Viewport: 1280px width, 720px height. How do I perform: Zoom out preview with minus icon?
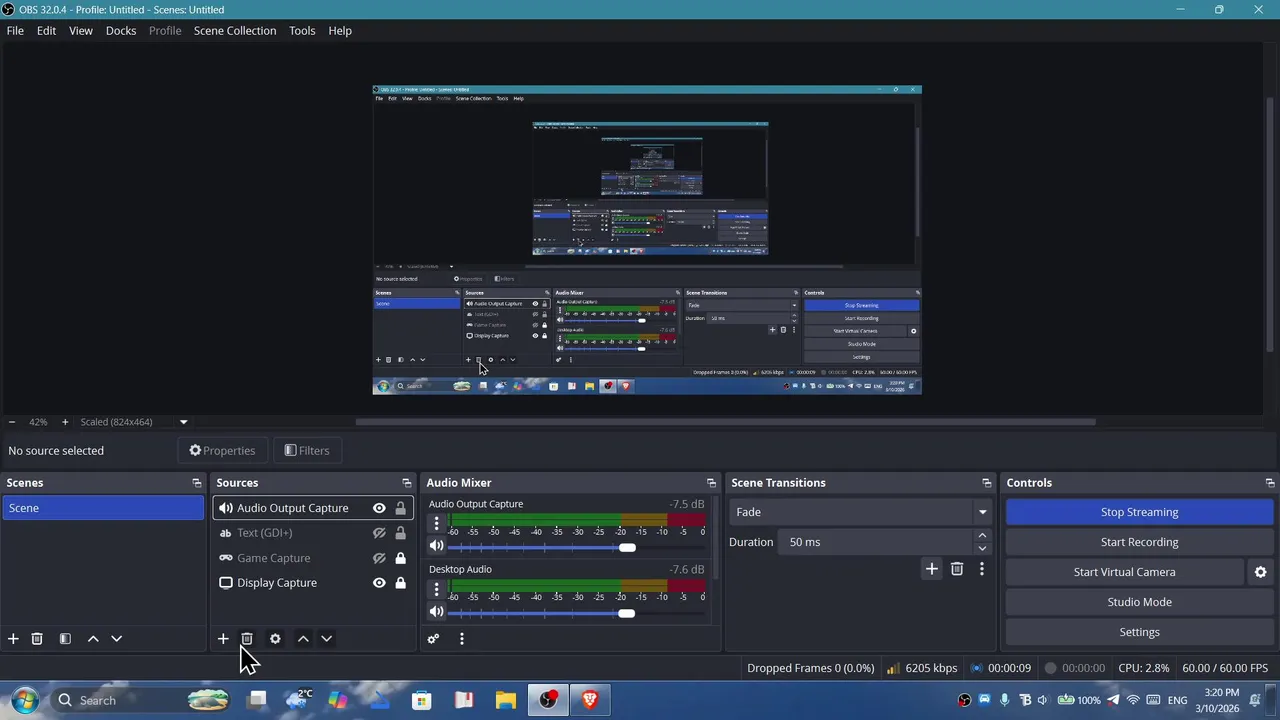point(12,422)
